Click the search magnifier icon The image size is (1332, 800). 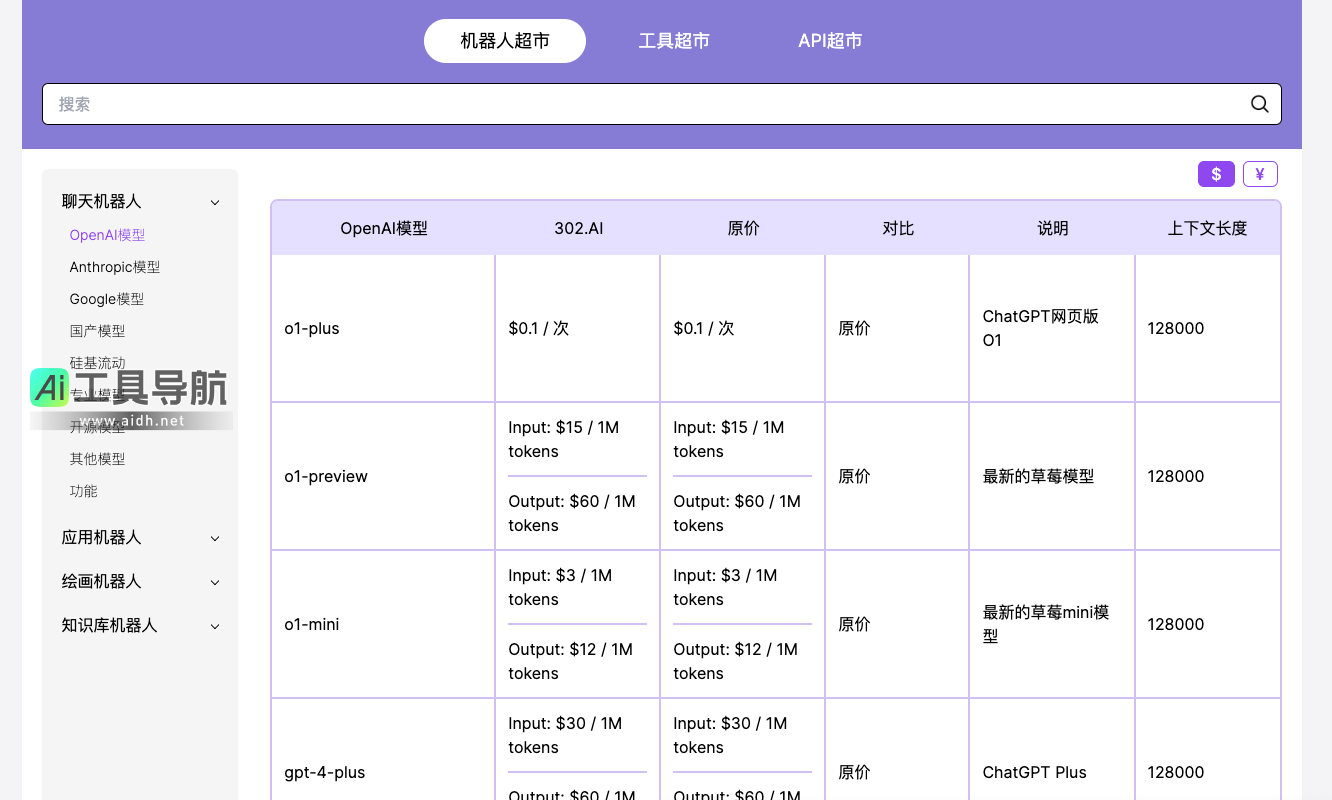click(x=1259, y=104)
